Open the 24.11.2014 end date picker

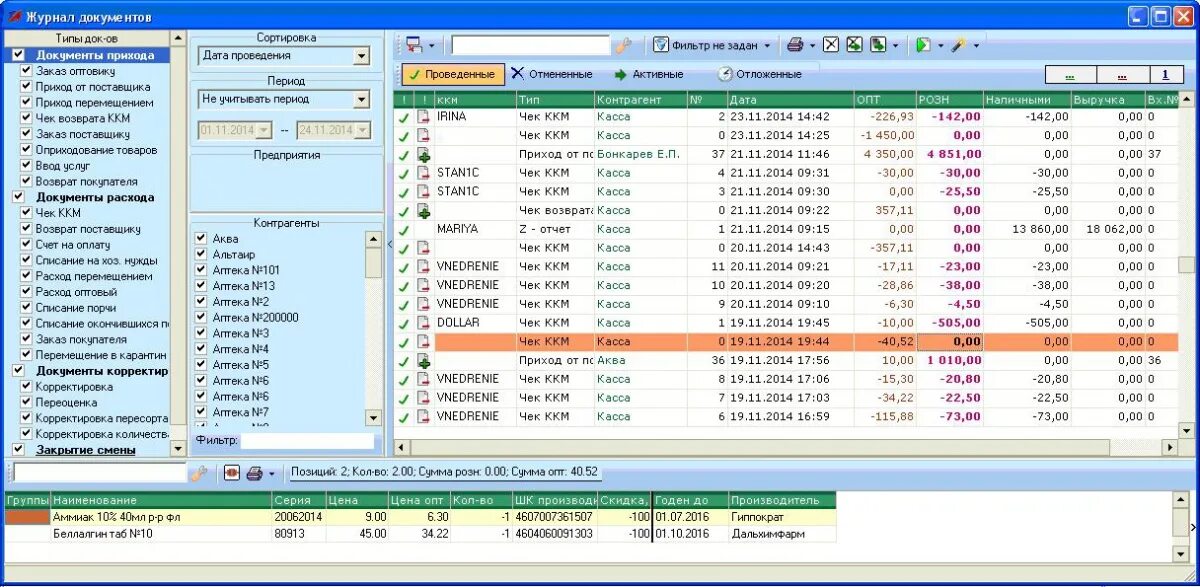[x=361, y=130]
